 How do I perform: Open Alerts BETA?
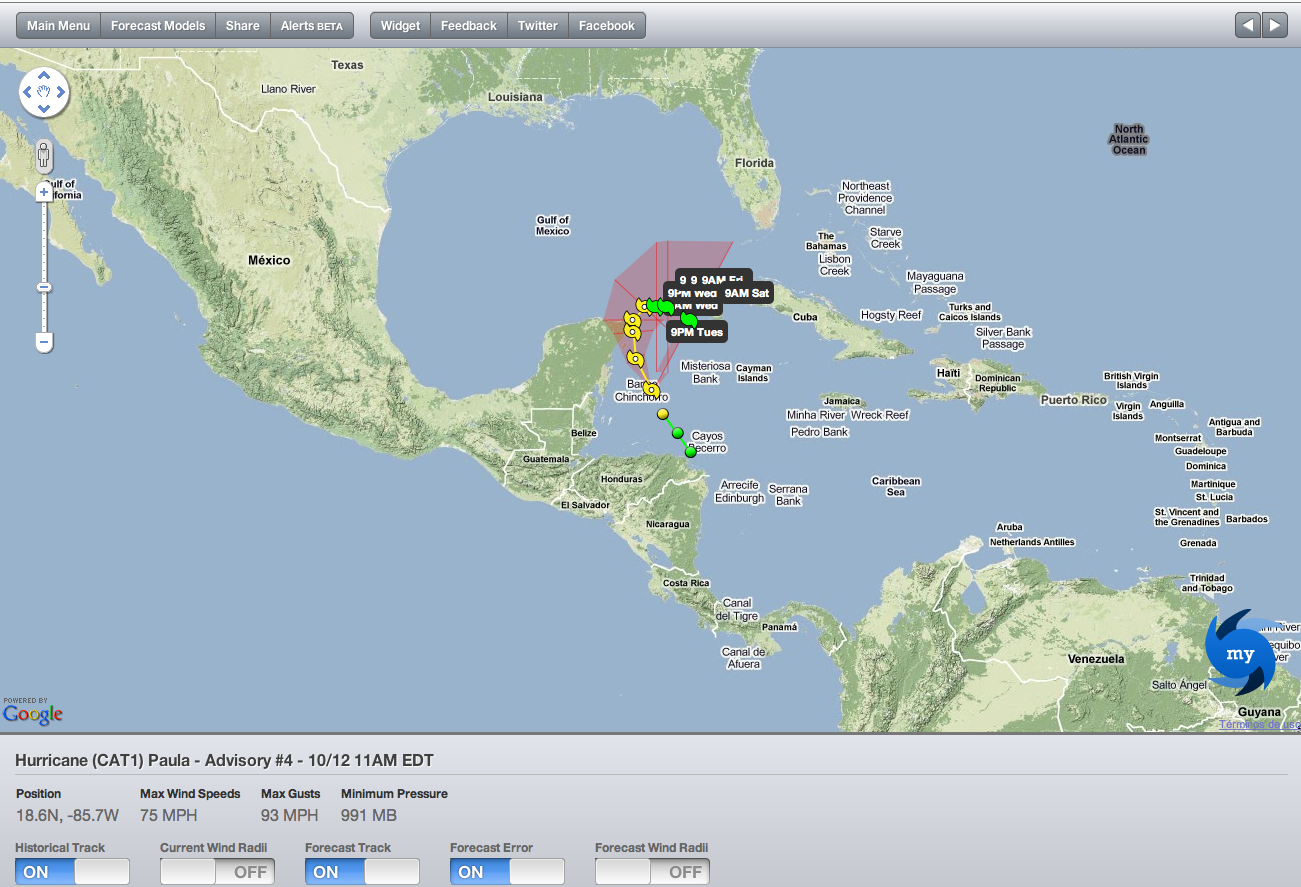click(312, 26)
